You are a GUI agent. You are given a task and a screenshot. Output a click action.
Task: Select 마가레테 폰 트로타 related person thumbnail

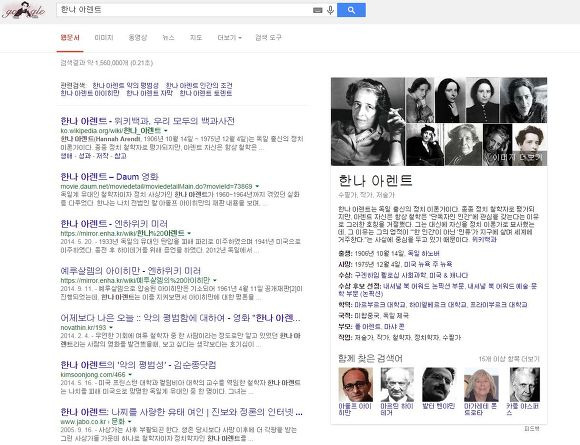[x=481, y=384]
